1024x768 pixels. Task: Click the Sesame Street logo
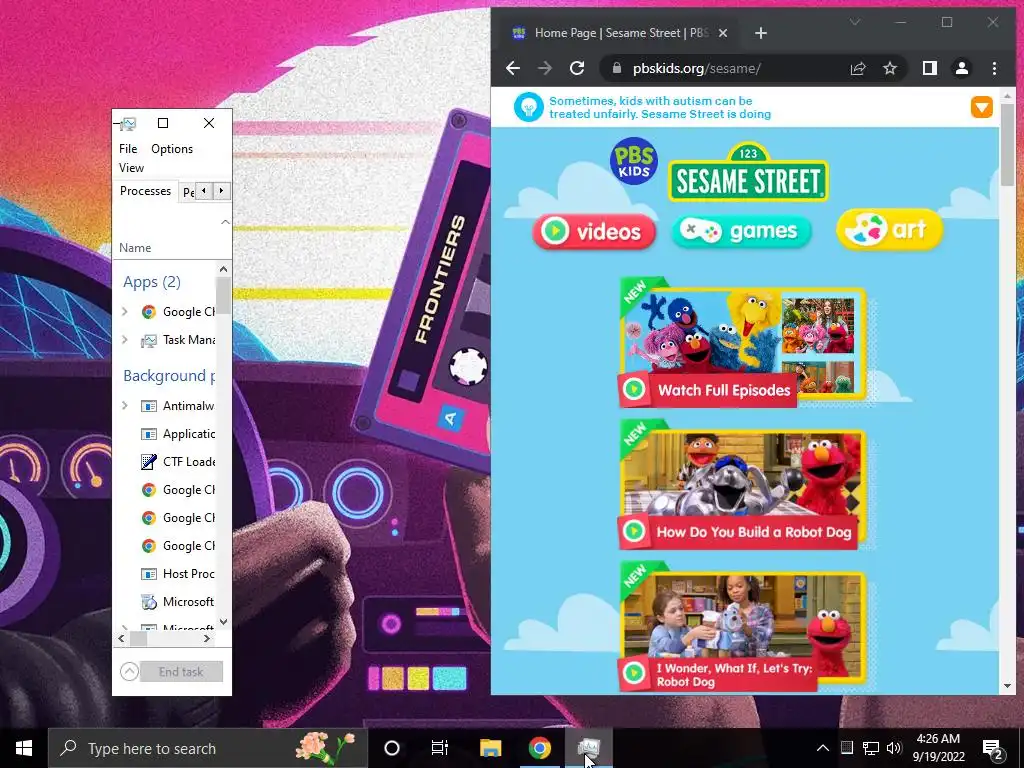point(748,172)
